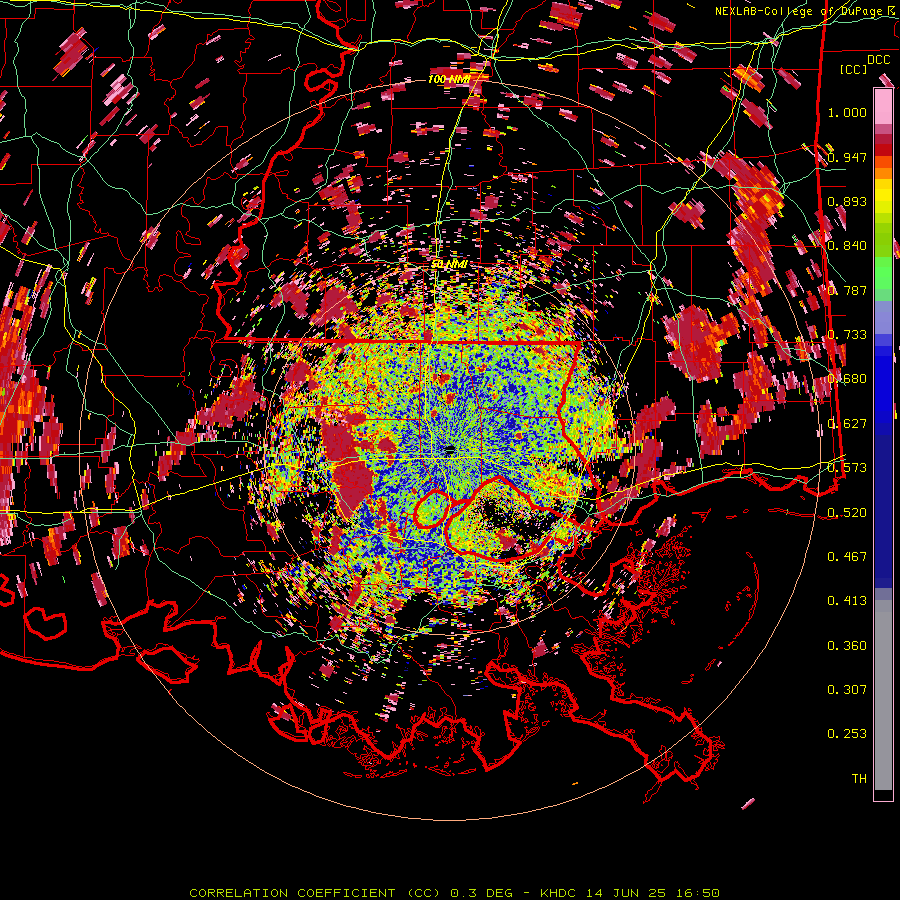900x900 pixels.
Task: Pick the light pink segment of the color bar
Action: click(883, 107)
